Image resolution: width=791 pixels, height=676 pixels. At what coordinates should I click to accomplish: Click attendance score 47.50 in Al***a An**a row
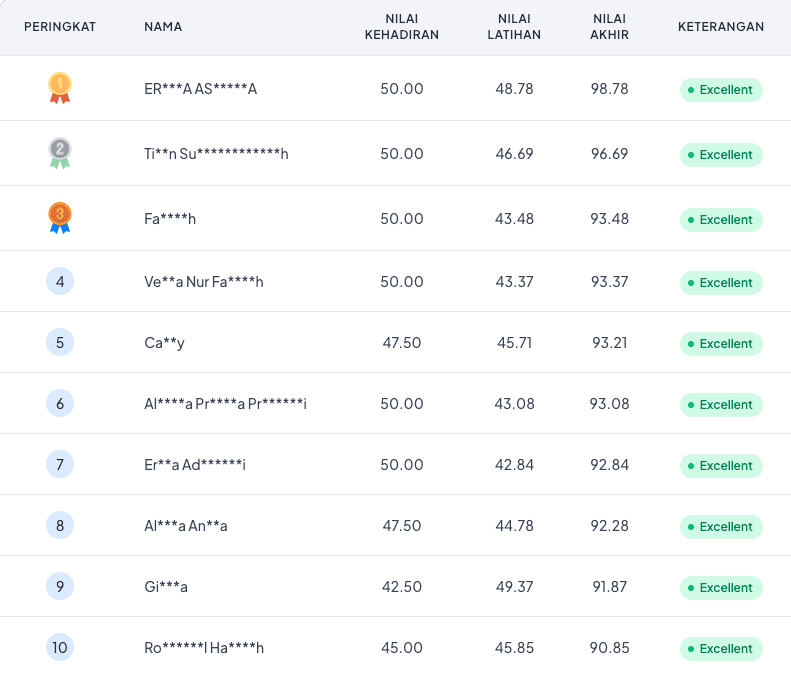402,526
